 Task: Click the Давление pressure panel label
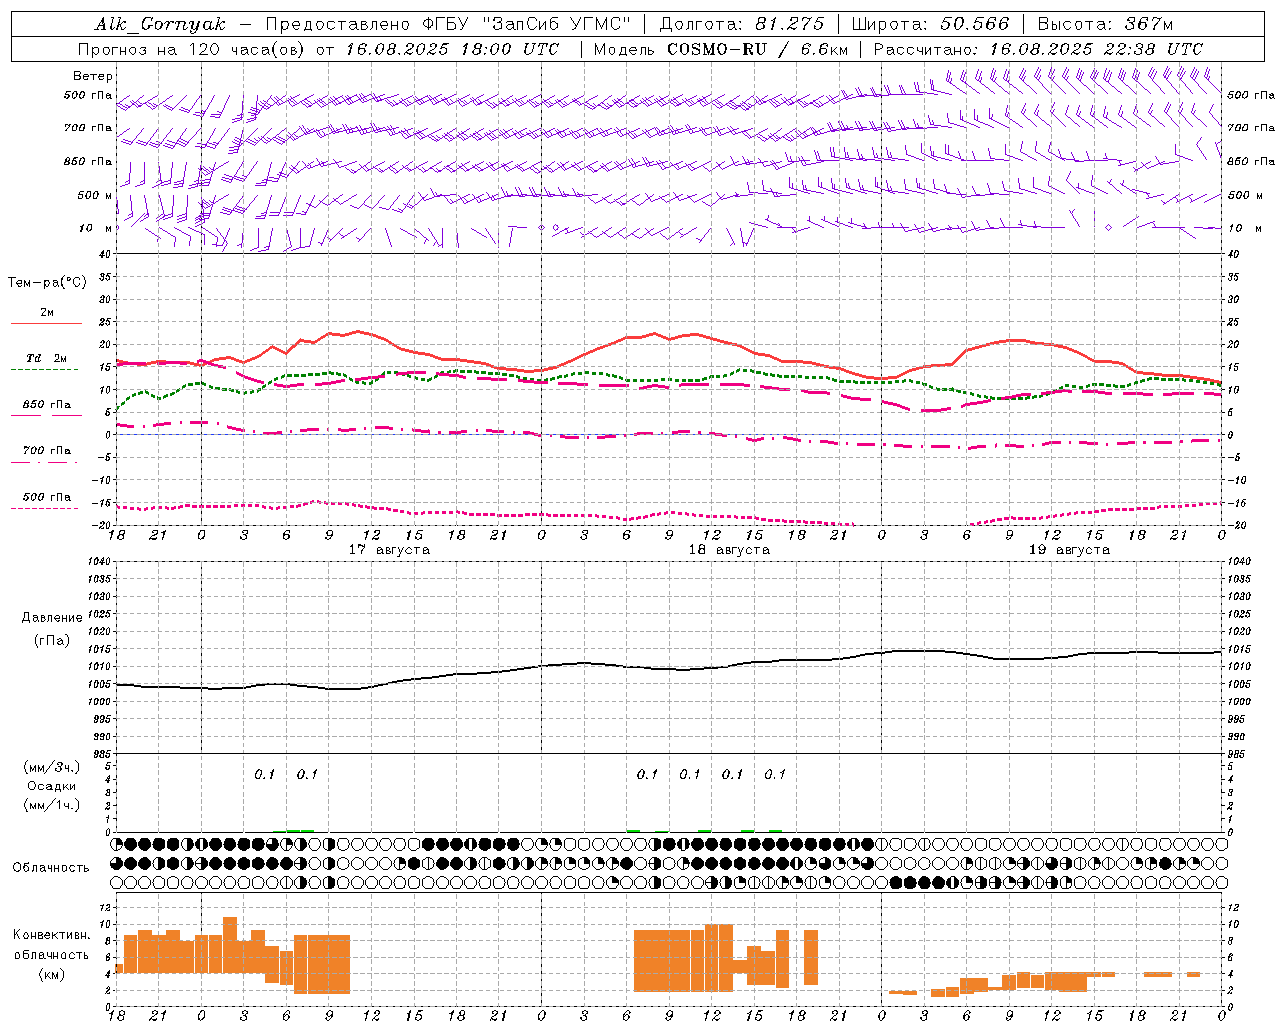(52, 618)
